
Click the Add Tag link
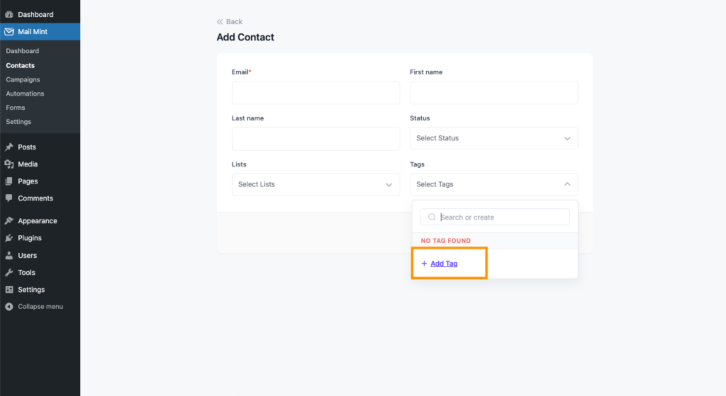point(444,264)
